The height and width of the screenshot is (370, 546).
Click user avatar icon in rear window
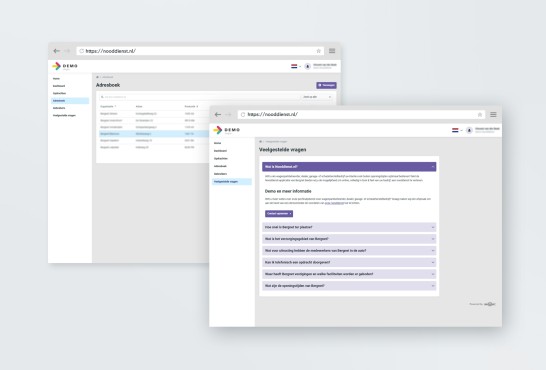pyautogui.click(x=307, y=66)
